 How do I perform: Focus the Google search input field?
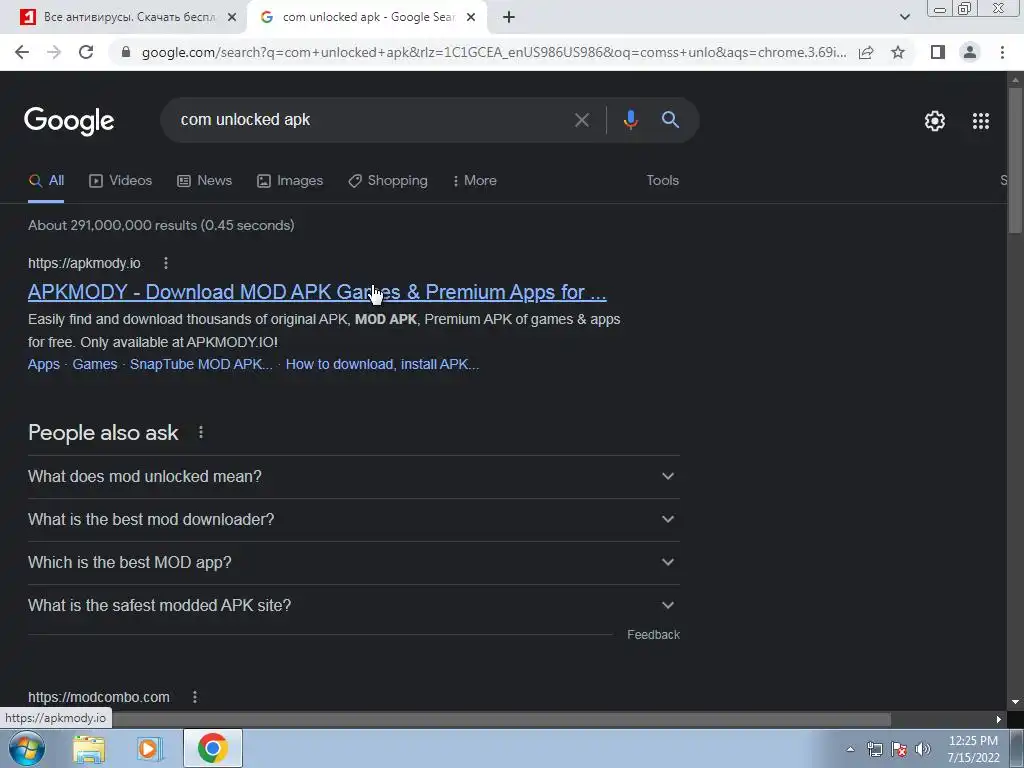(x=372, y=120)
